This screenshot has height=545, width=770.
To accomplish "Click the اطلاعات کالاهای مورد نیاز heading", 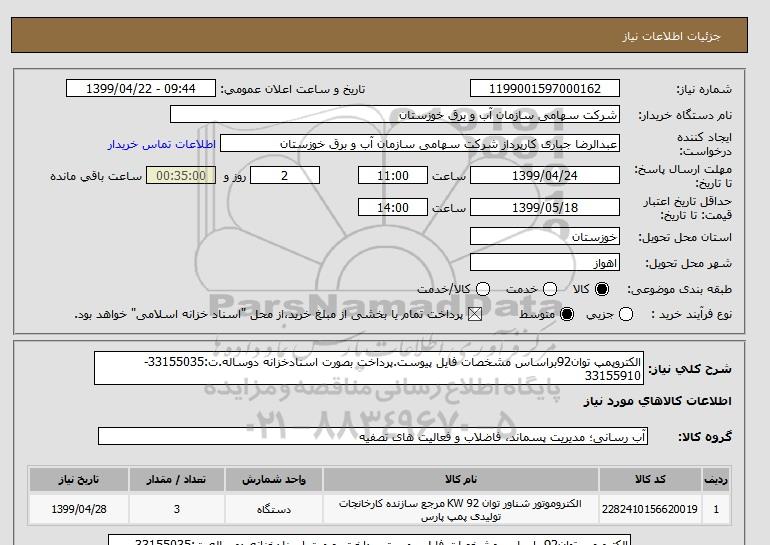I will click(x=658, y=401).
